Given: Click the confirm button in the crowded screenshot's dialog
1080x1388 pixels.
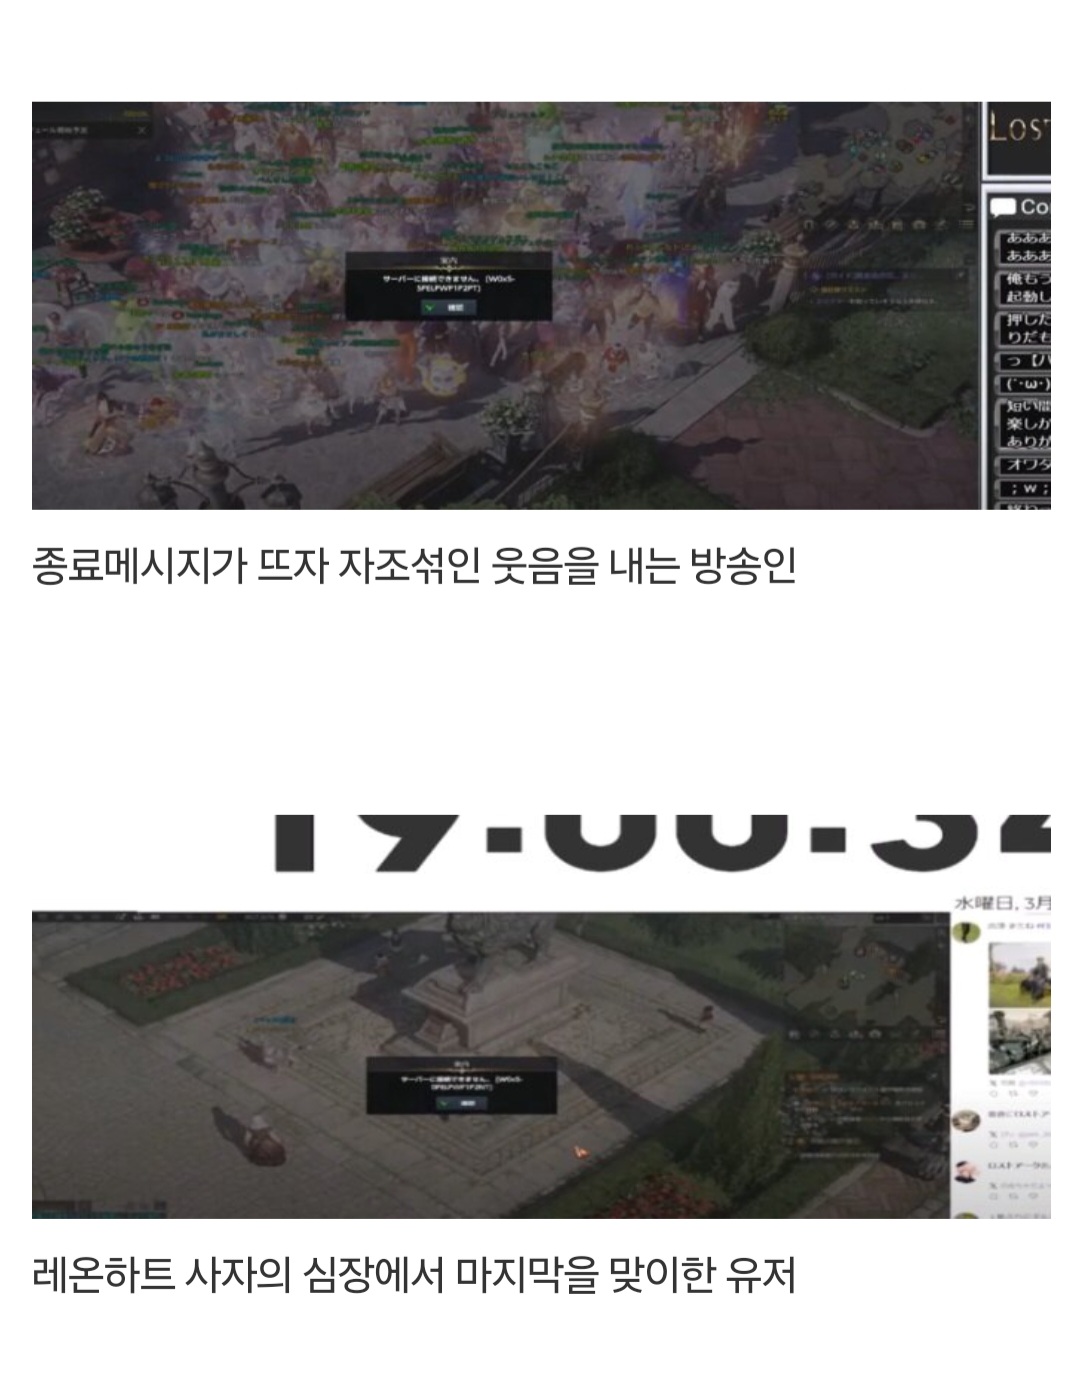Looking at the screenshot, I should [x=448, y=308].
